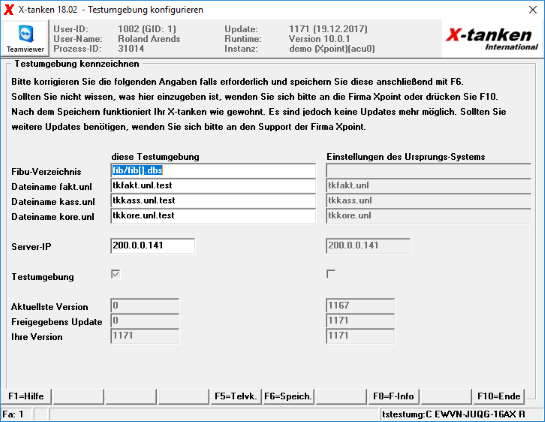This screenshot has height=422, width=545.
Task: Click the Dateiname kass.unl field with tkkass.unl.test
Action: tap(213, 201)
